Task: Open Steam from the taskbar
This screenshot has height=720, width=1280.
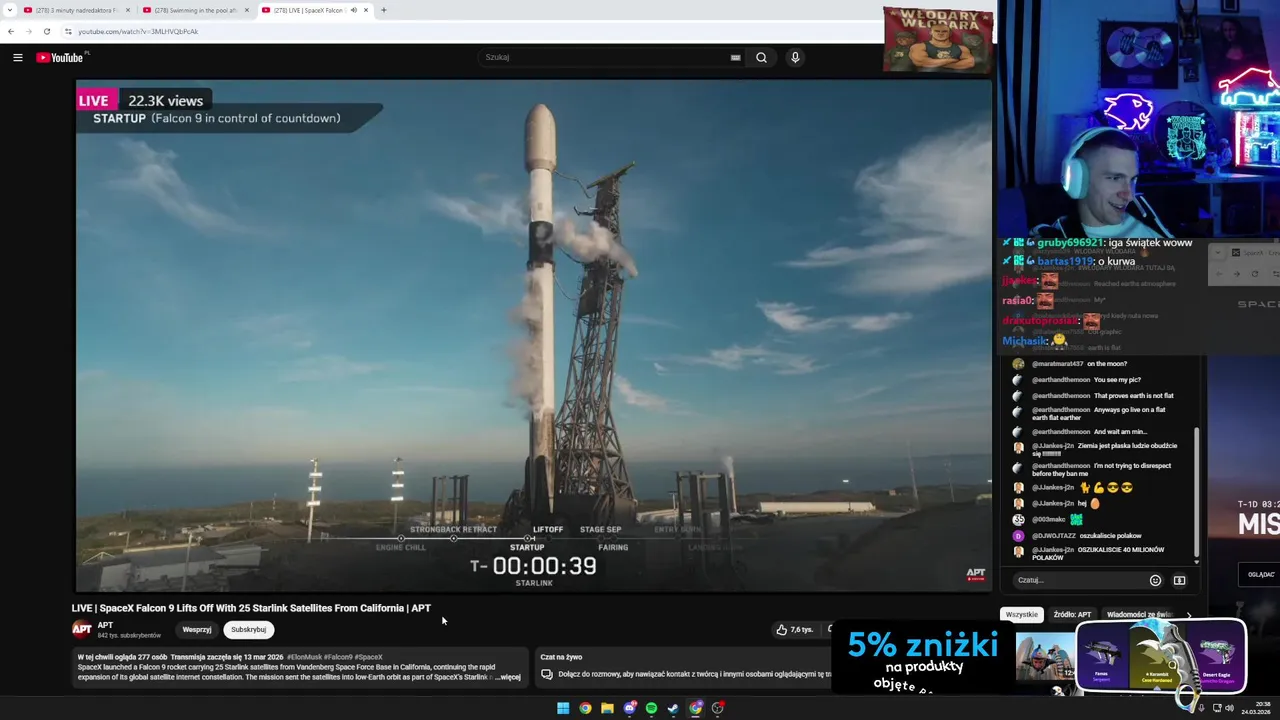Action: (673, 708)
